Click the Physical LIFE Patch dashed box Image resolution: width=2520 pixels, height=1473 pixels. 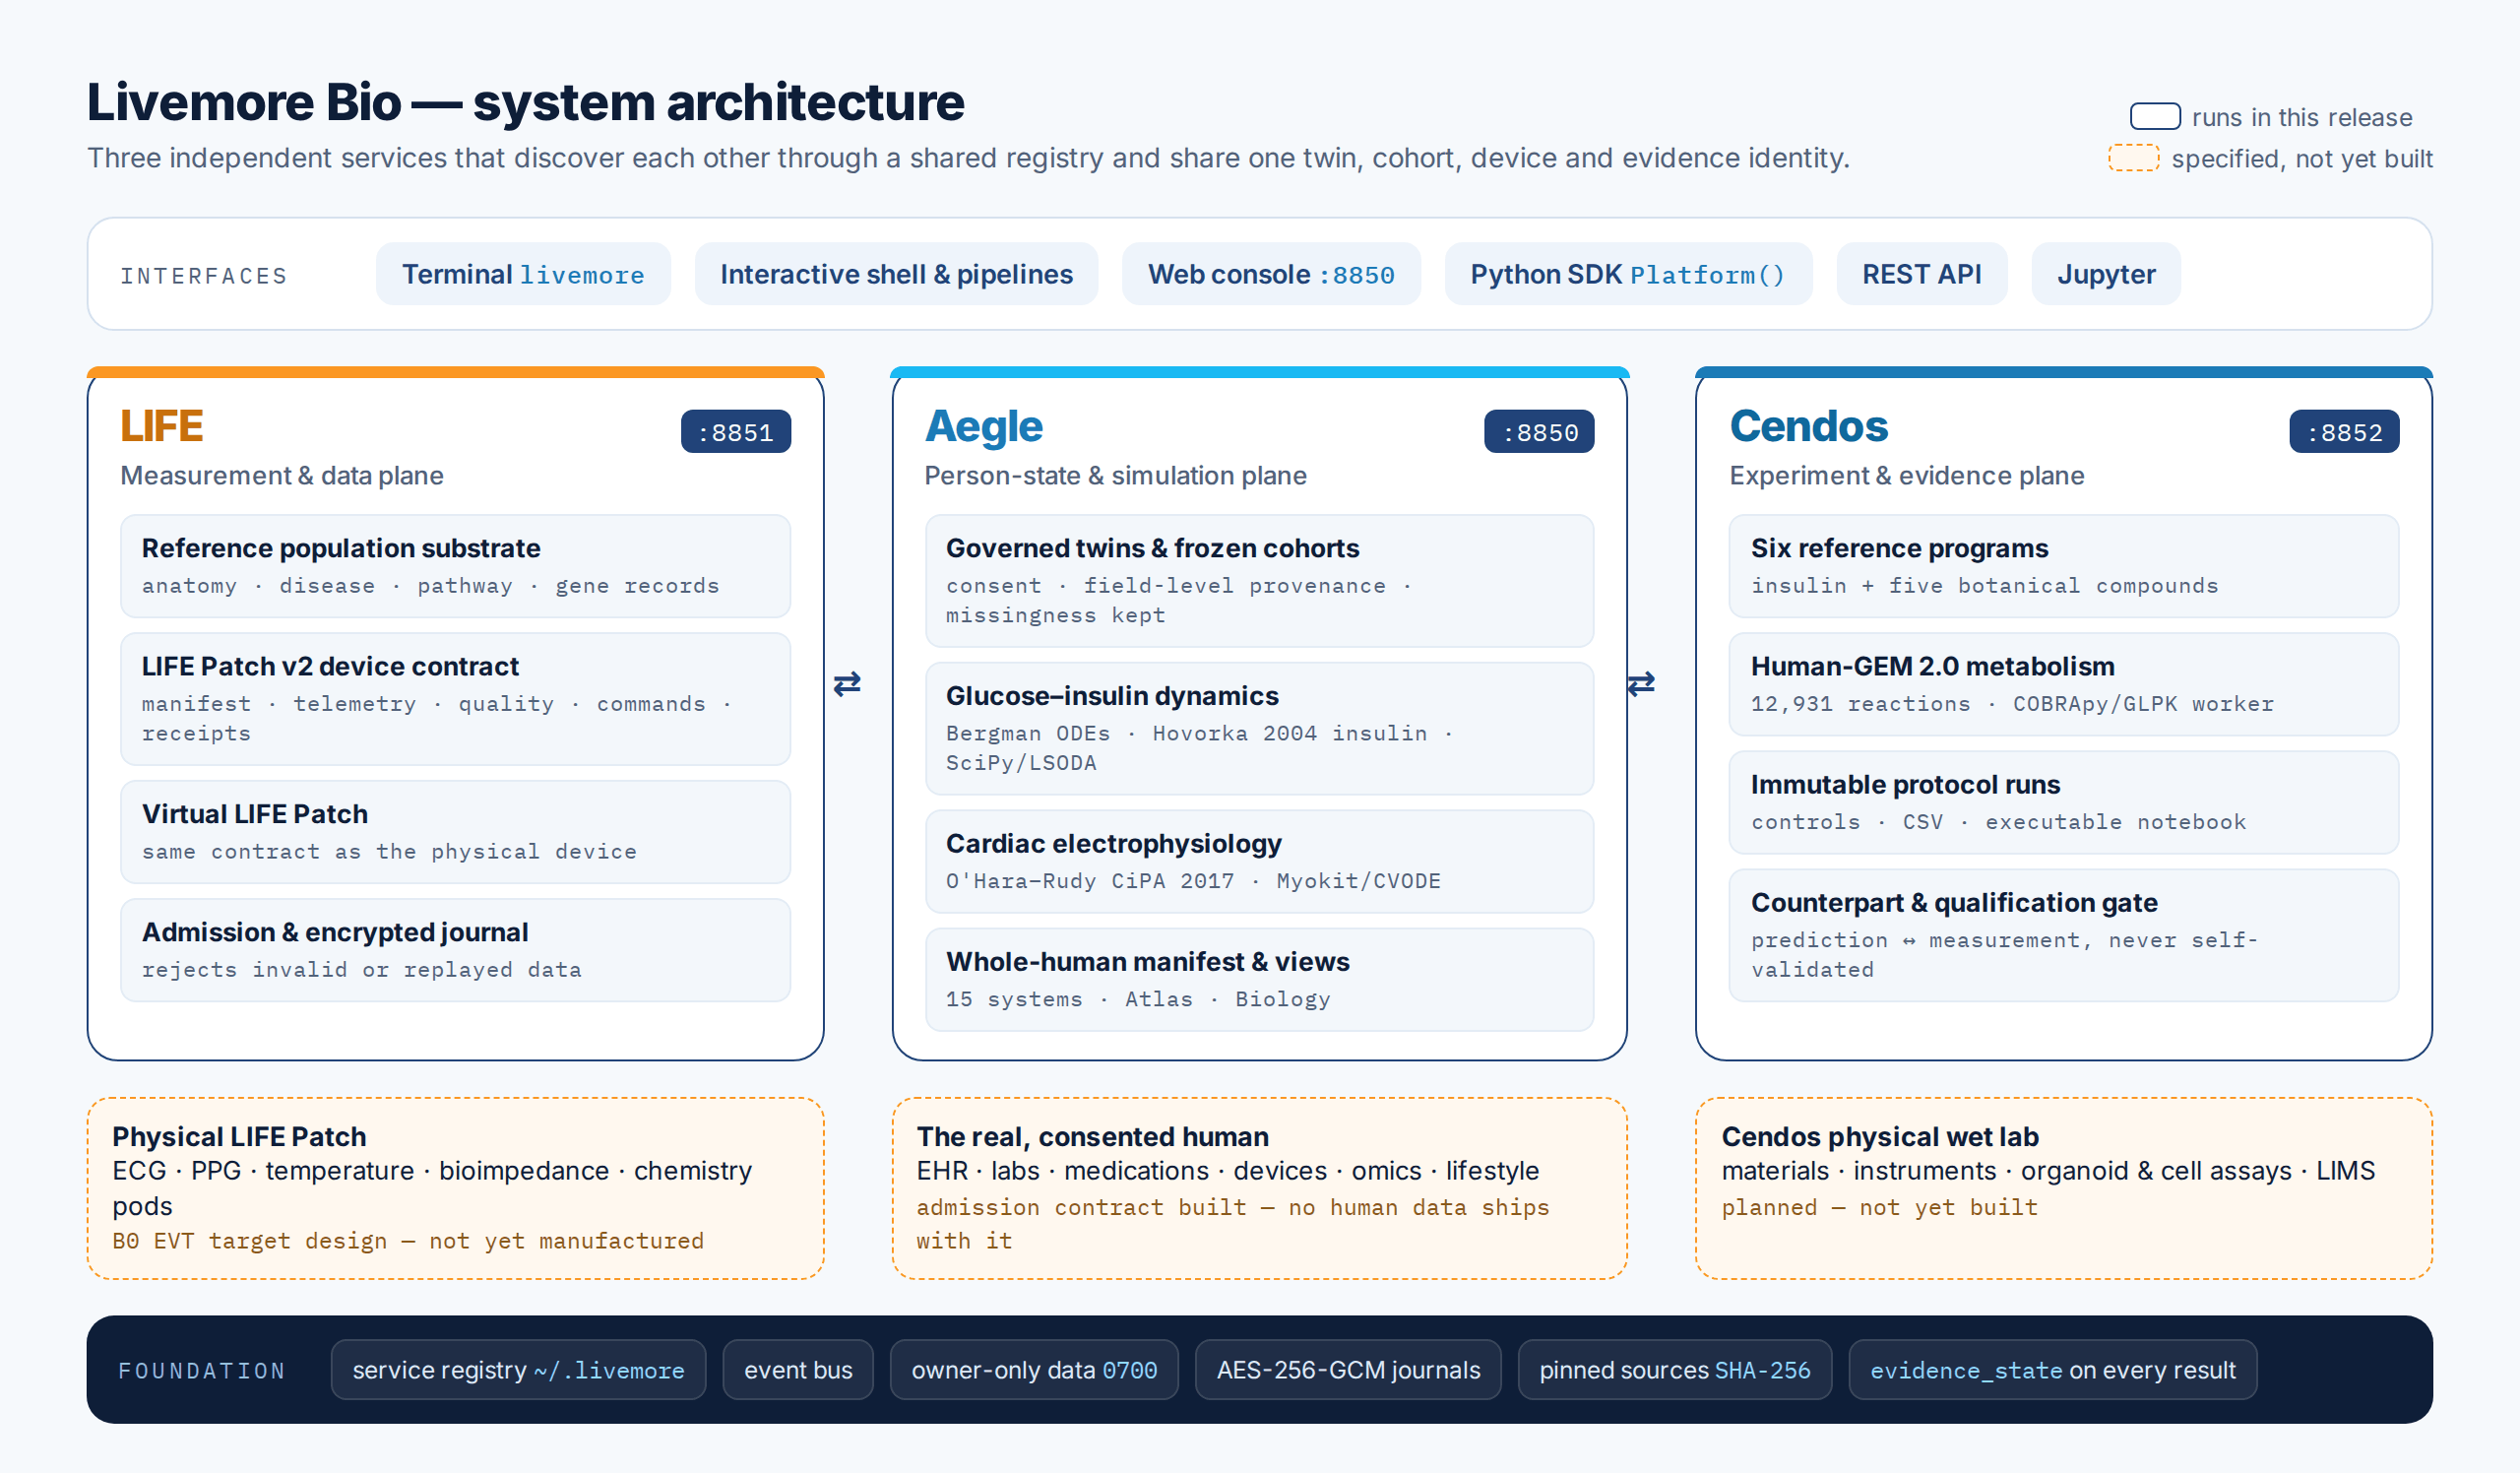pyautogui.click(x=455, y=1189)
